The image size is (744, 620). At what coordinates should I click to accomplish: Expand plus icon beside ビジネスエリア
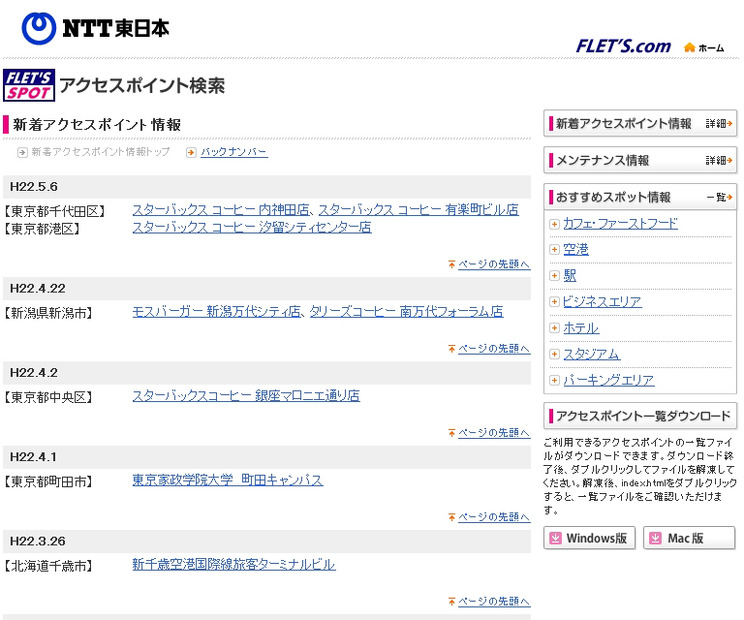point(554,301)
